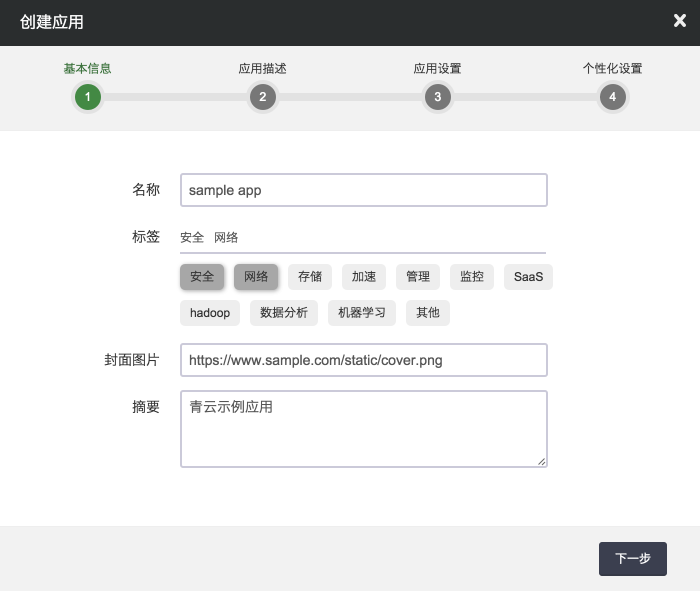Deselect the 安全 tag chip
The width and height of the screenshot is (700, 591).
point(202,277)
